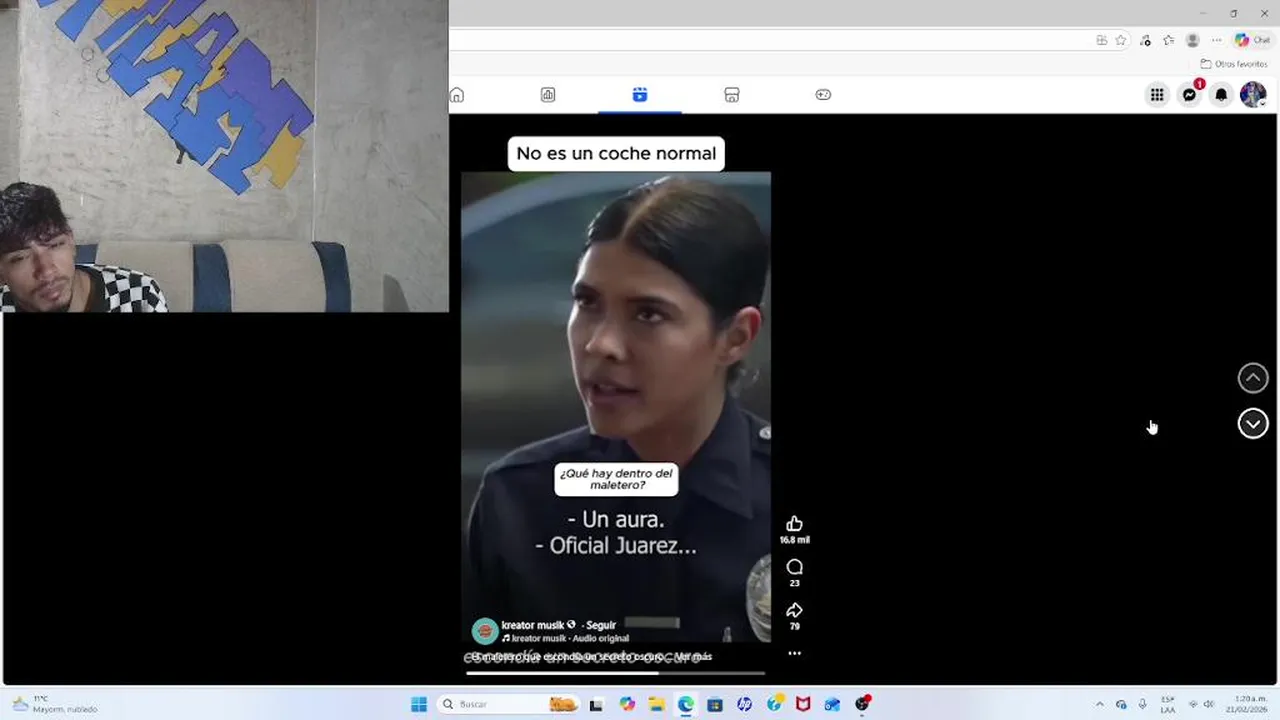Open the Windows Start menu
The height and width of the screenshot is (720, 1280).
coord(419,704)
